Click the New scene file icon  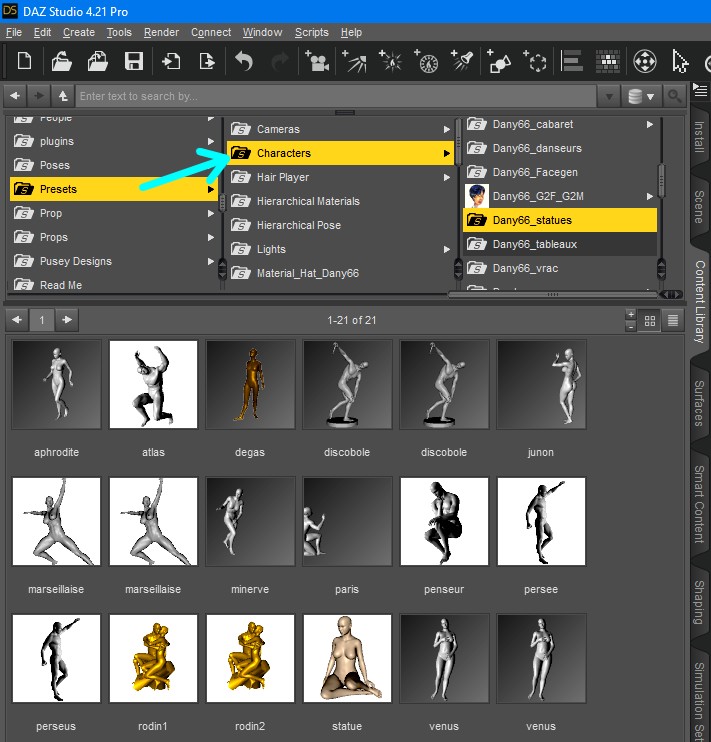coord(24,62)
